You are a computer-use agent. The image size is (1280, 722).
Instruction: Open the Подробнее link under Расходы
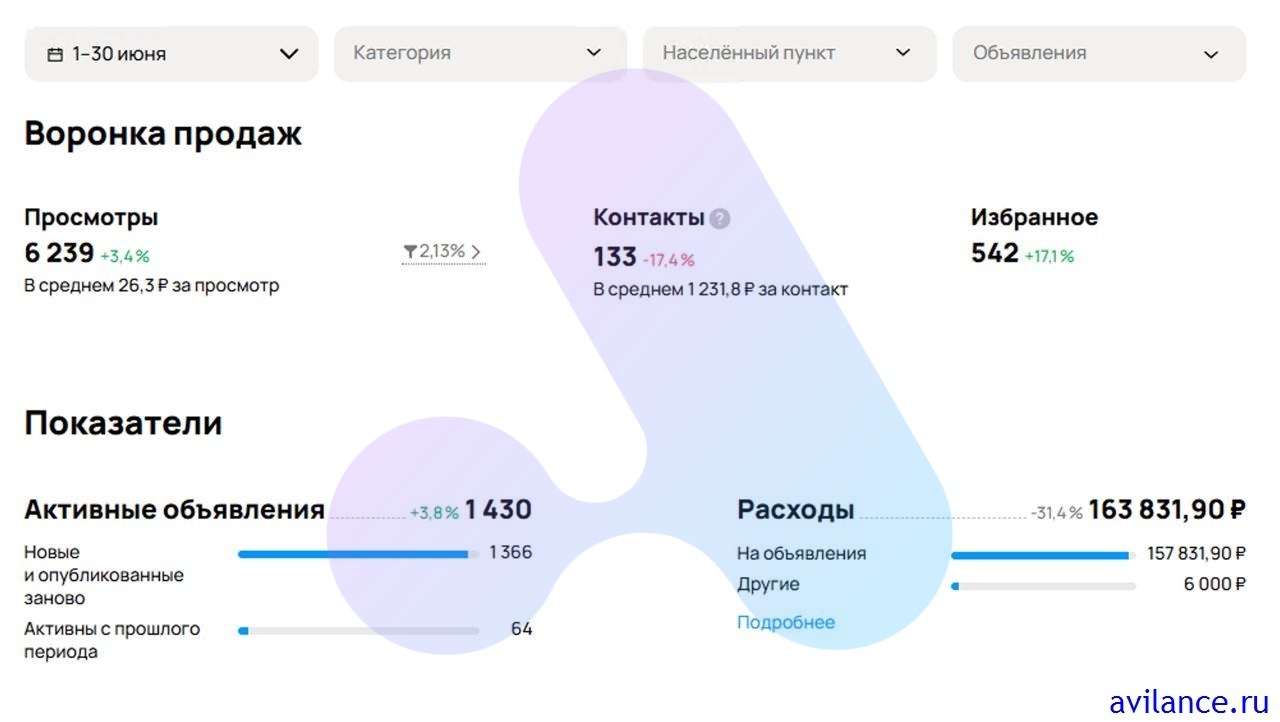[x=785, y=622]
